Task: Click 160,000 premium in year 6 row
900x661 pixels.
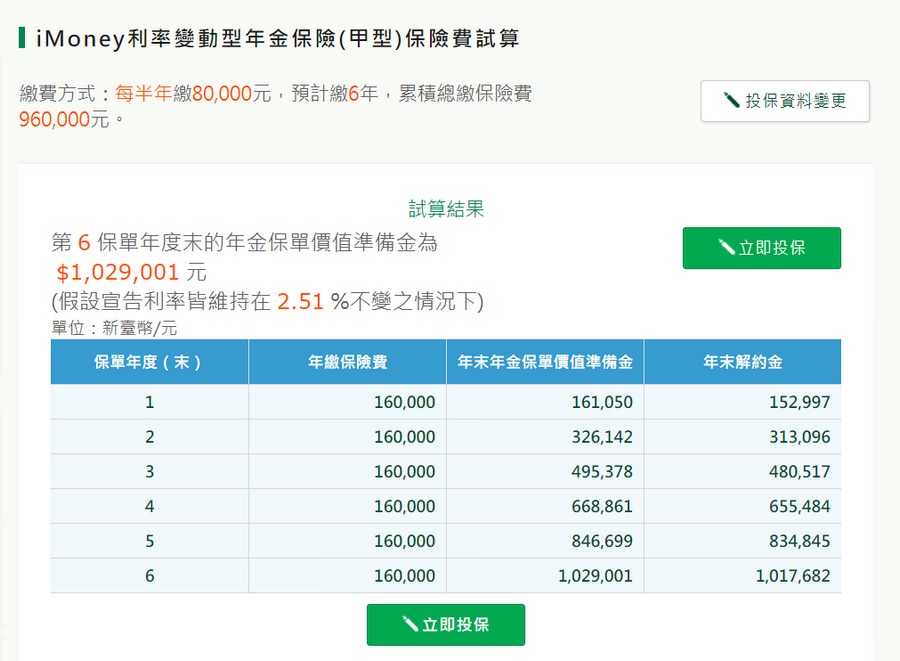Action: click(x=405, y=576)
